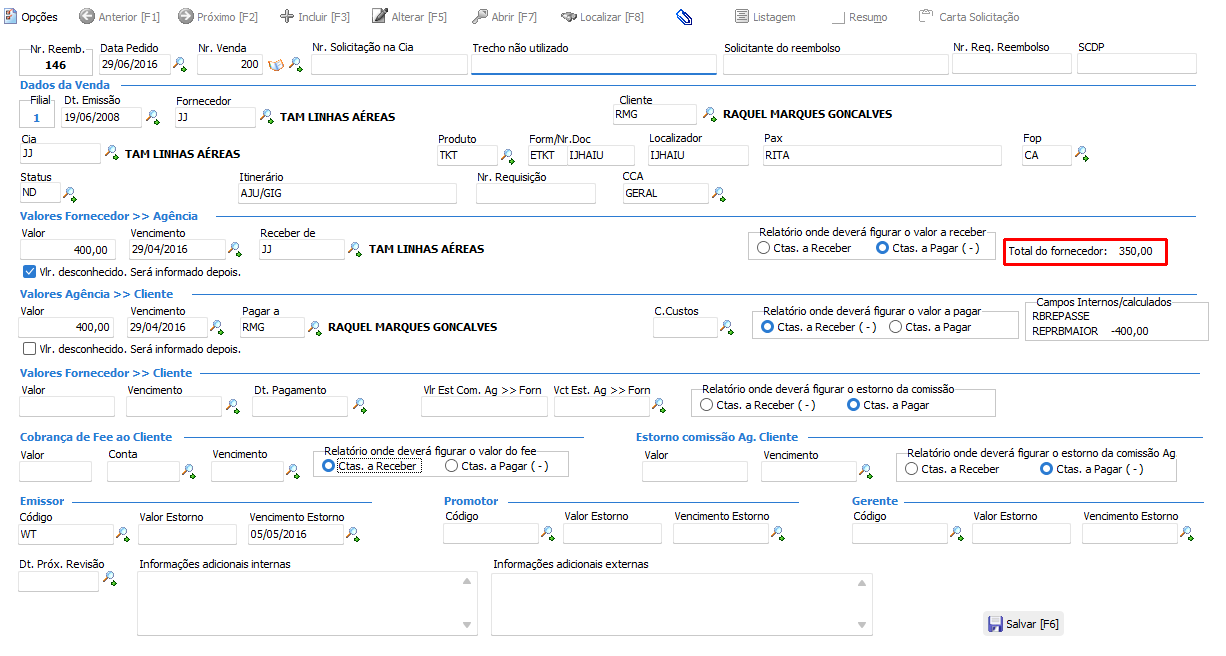Screen dimensions: 1226x656
Task: Click the C.Custos lookup magnifier icon
Action: 727,327
